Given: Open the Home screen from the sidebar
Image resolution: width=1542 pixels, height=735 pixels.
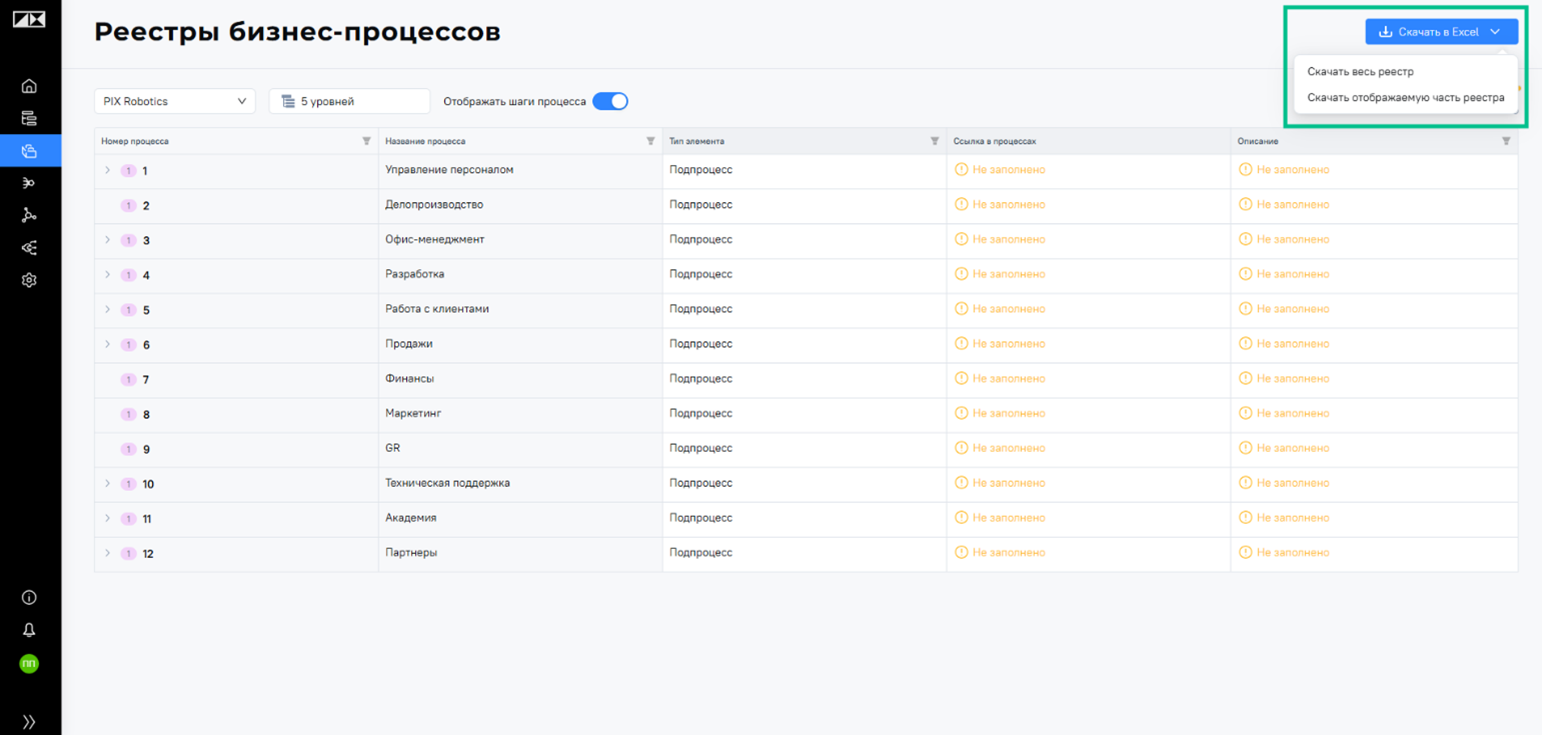Looking at the screenshot, I should pos(29,85).
